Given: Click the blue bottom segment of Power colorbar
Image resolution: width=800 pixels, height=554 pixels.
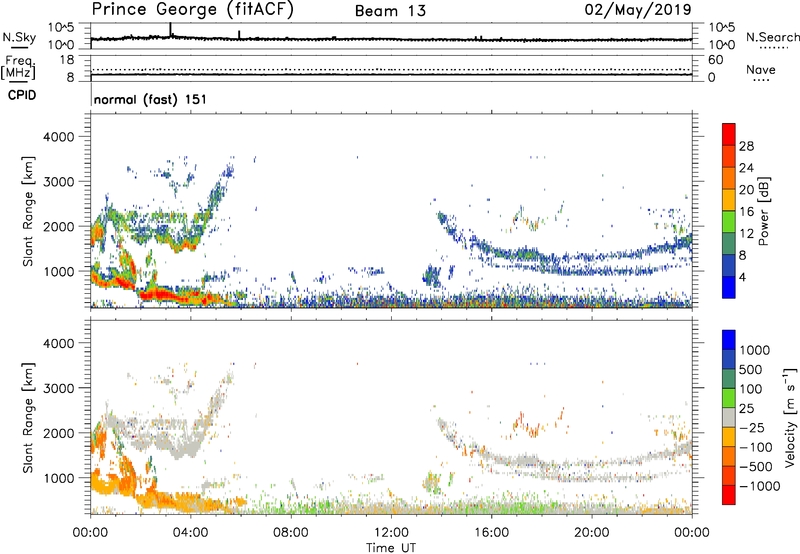Looking at the screenshot, I should pyautogui.click(x=729, y=287).
